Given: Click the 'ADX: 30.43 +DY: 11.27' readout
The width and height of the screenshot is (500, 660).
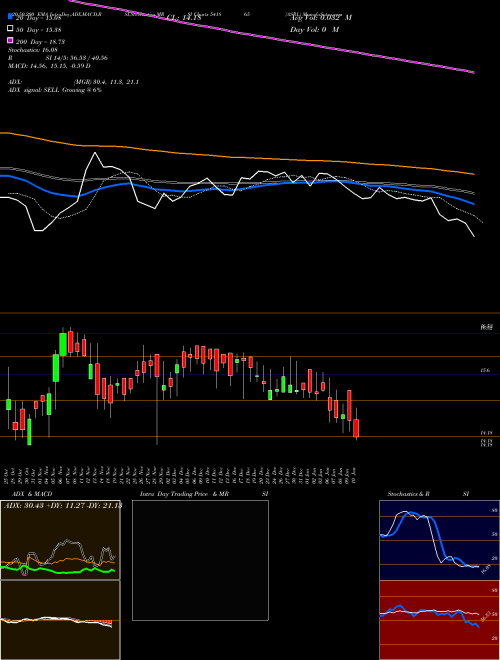Looking at the screenshot, I should (x=63, y=506).
